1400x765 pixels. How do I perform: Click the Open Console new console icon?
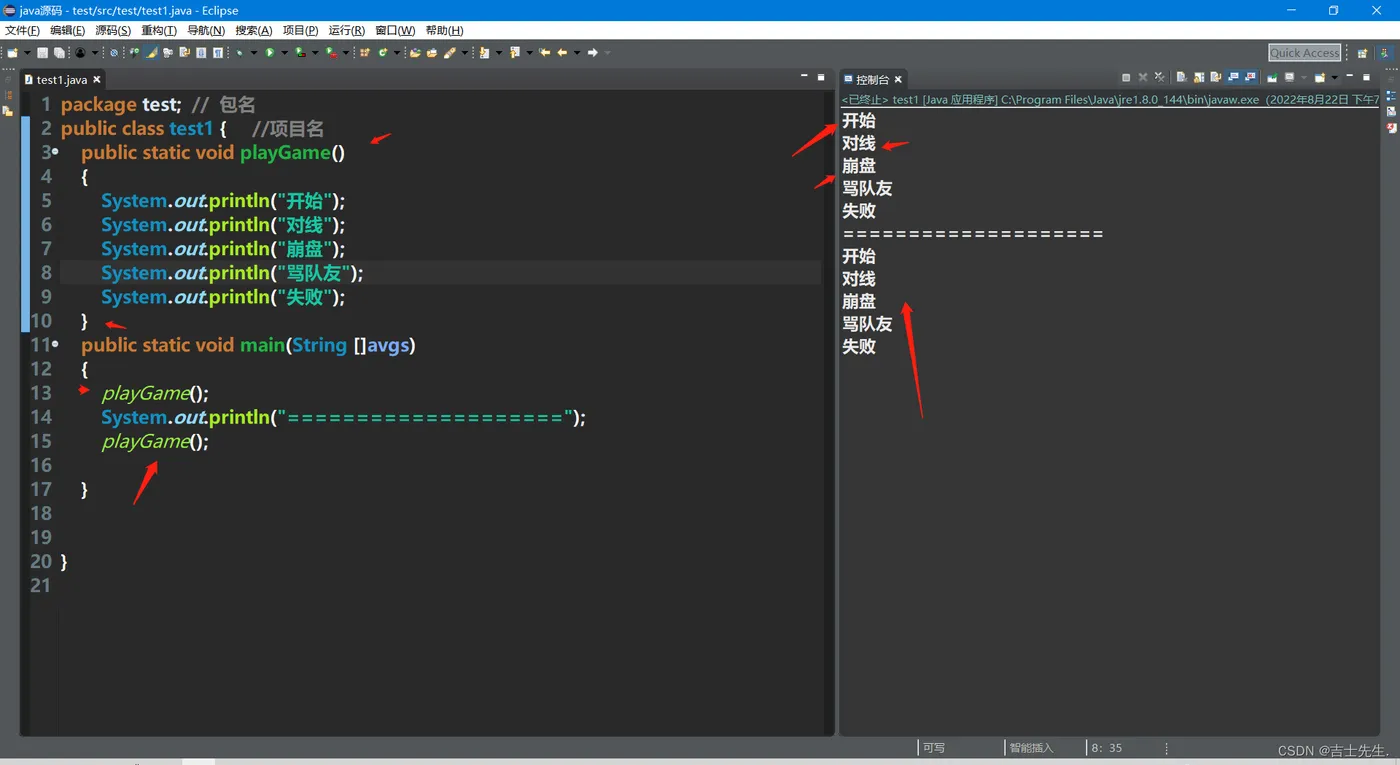(x=1320, y=77)
